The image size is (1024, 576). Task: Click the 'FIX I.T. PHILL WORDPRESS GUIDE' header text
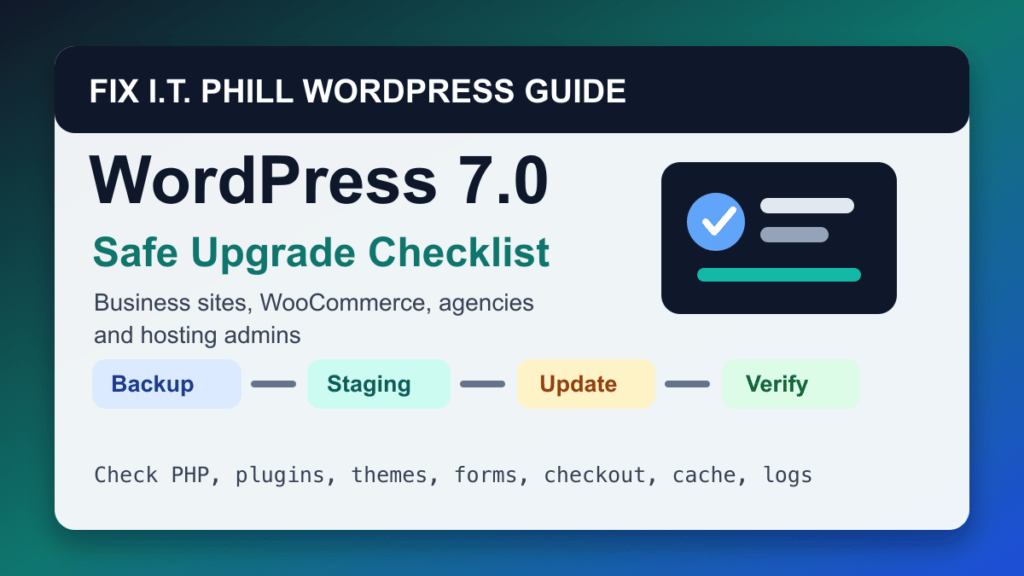click(x=357, y=91)
